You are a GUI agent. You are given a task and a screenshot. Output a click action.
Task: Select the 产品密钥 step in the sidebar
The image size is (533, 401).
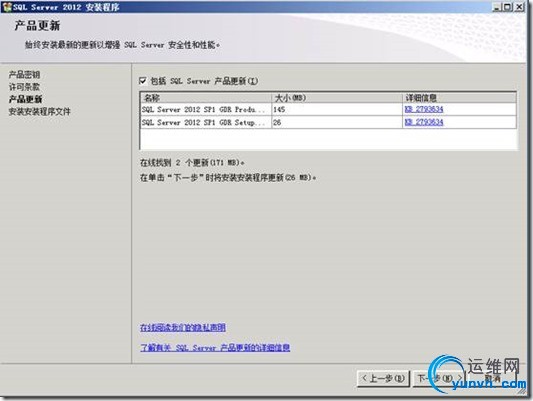24,74
